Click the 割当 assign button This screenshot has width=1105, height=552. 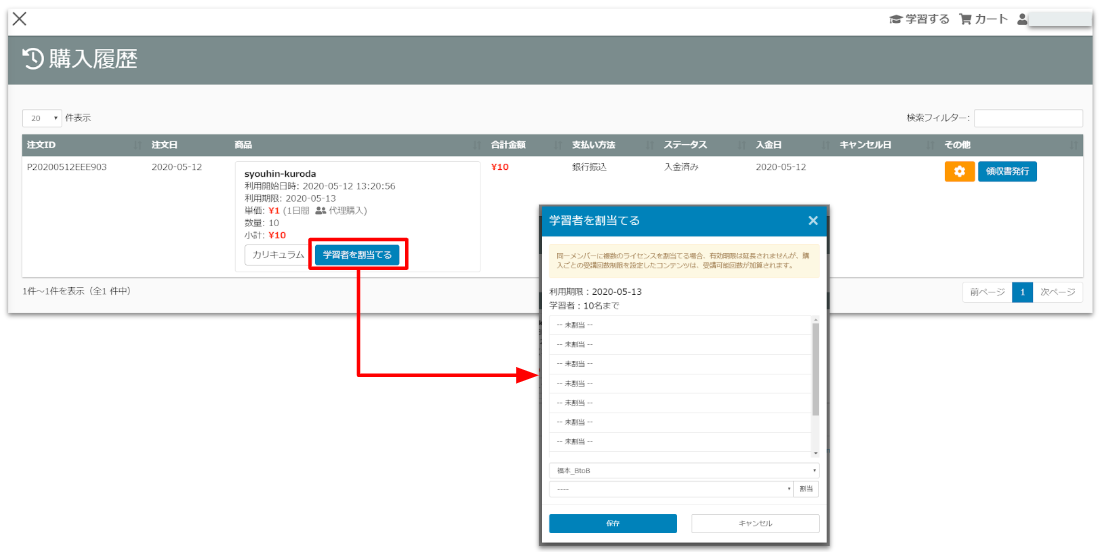tap(807, 489)
